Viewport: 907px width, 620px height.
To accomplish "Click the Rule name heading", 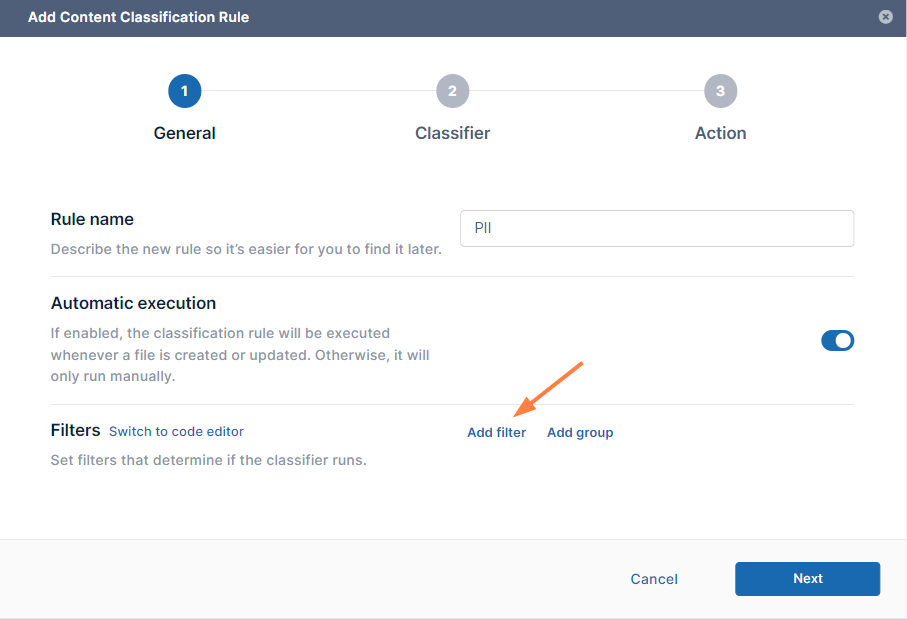I will point(92,219).
